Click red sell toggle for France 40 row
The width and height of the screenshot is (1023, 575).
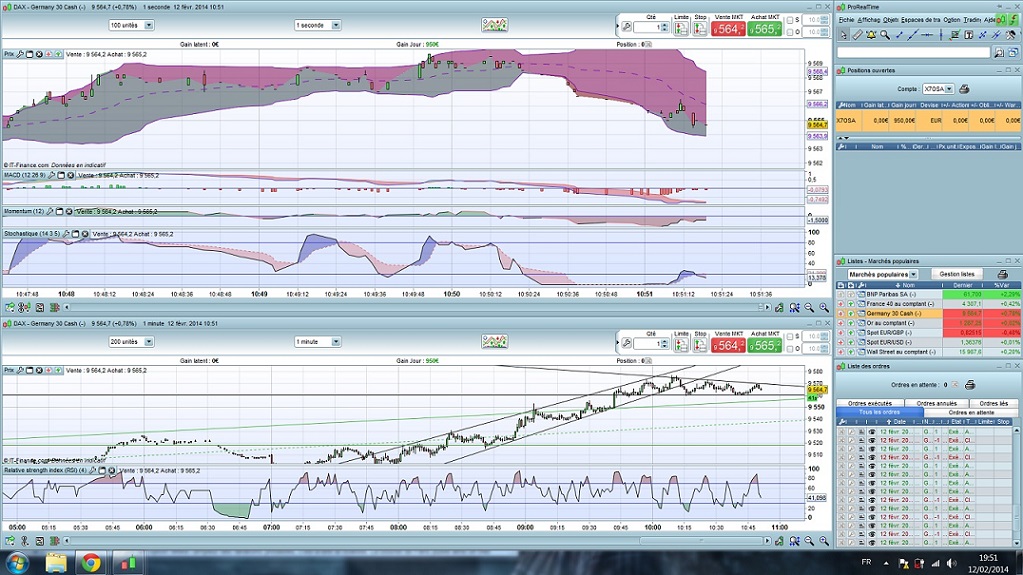coord(841,303)
